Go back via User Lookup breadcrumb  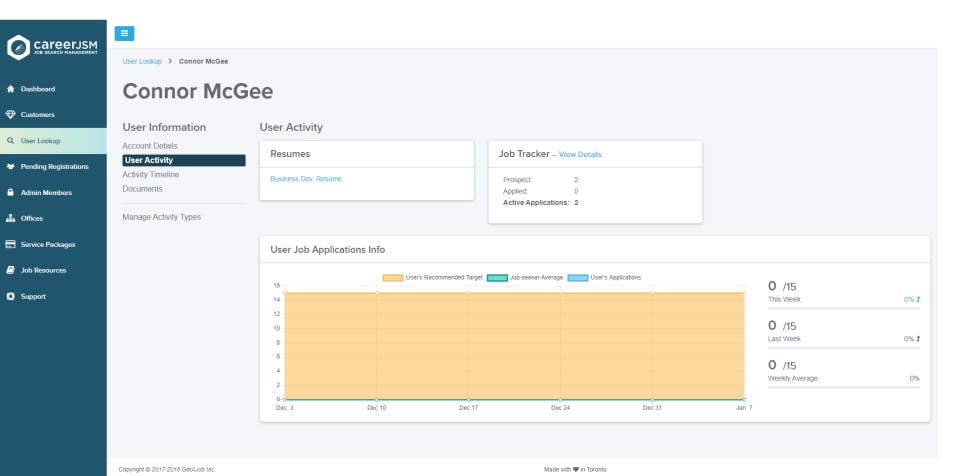[142, 61]
